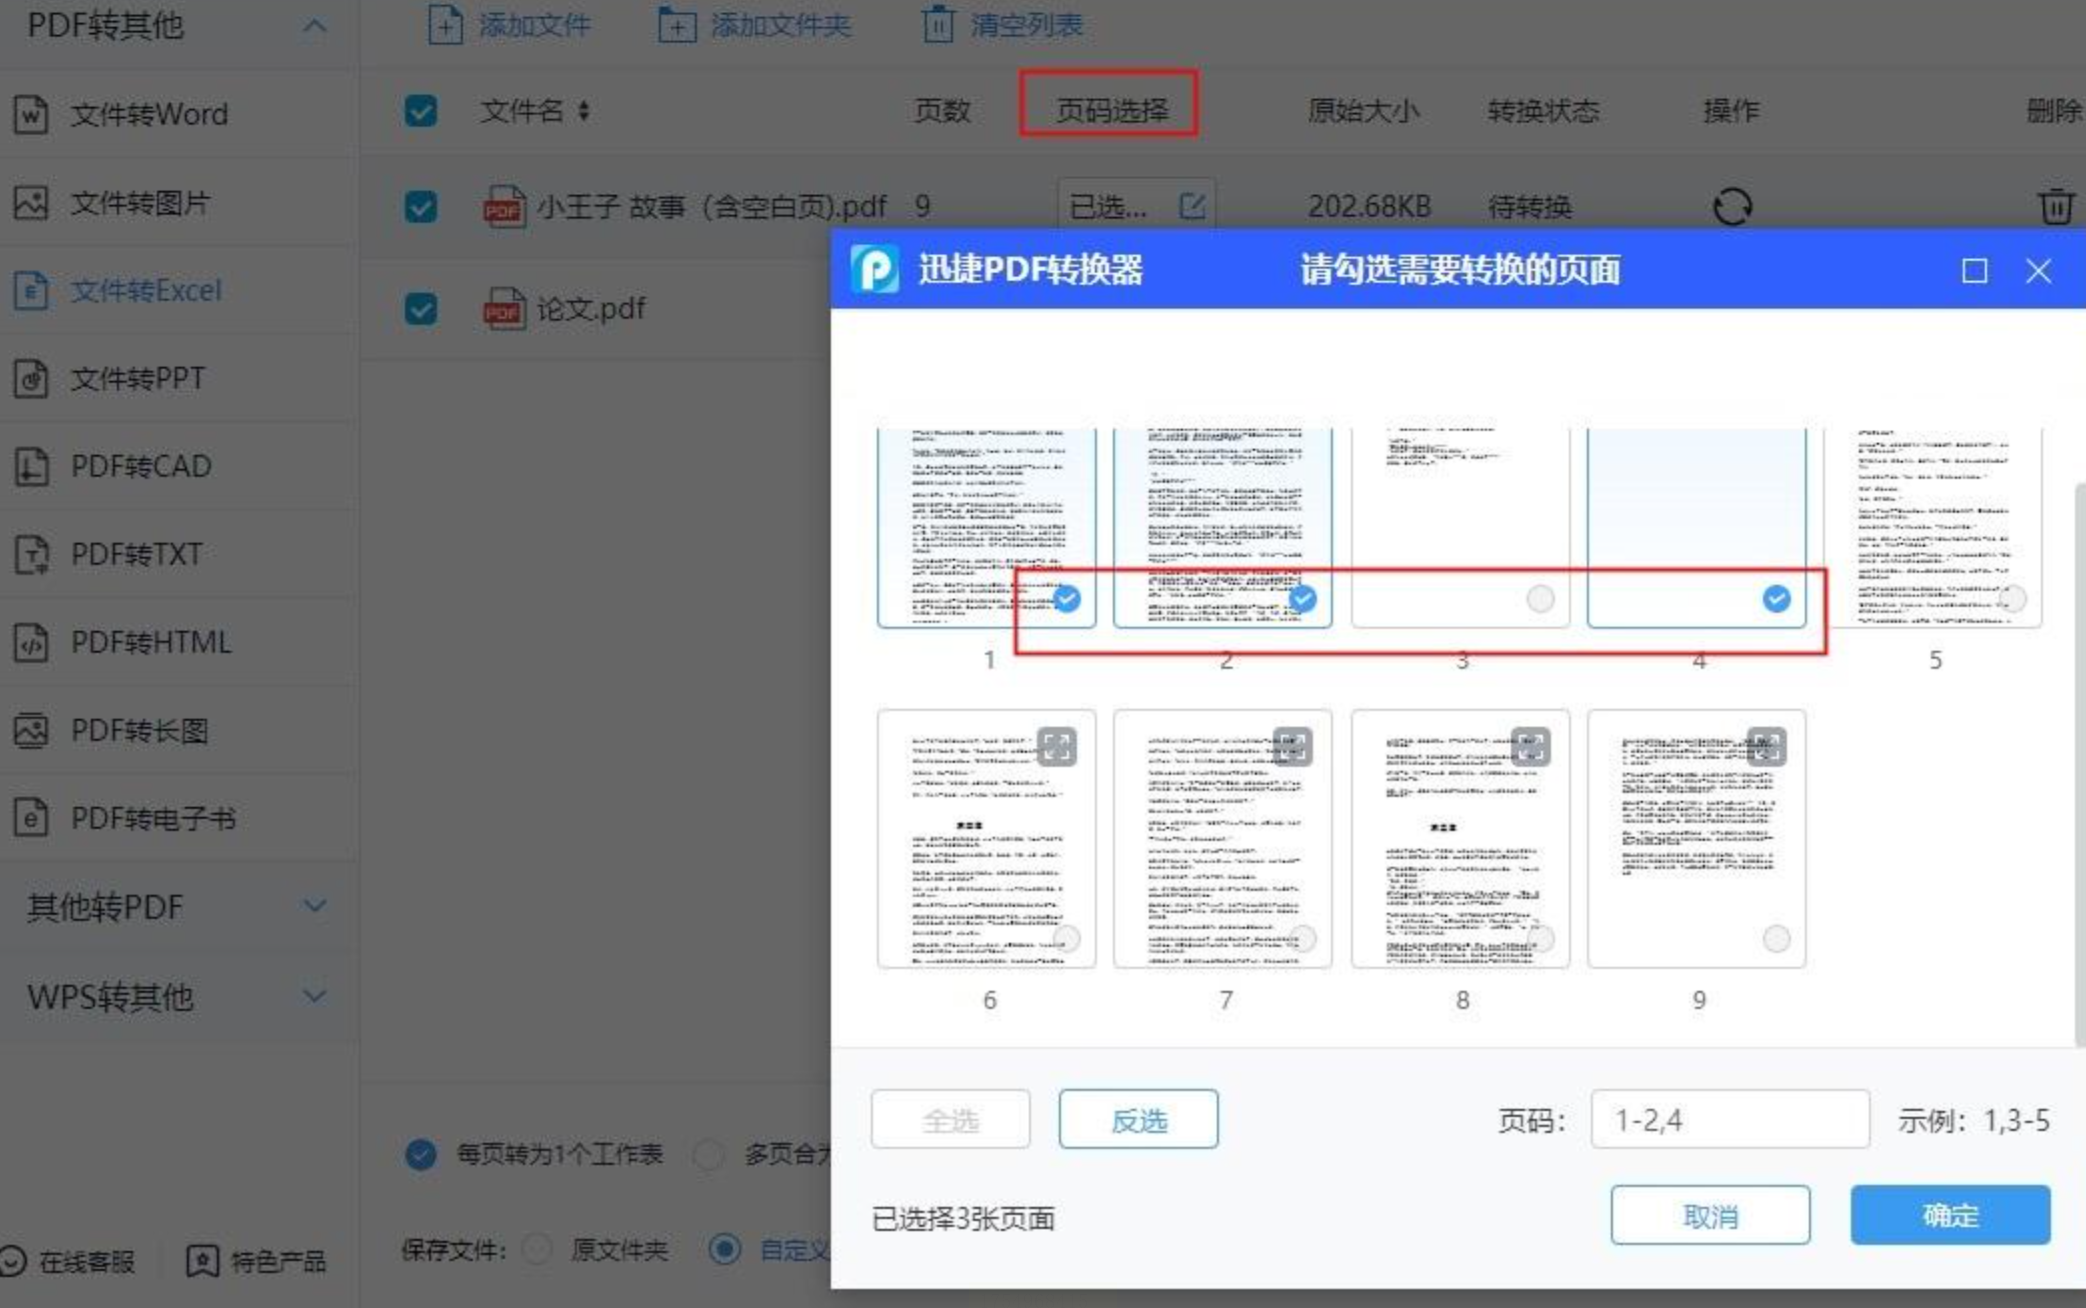2086x1308 pixels.
Task: Click the 反选 invert selection button
Action: tap(1138, 1119)
